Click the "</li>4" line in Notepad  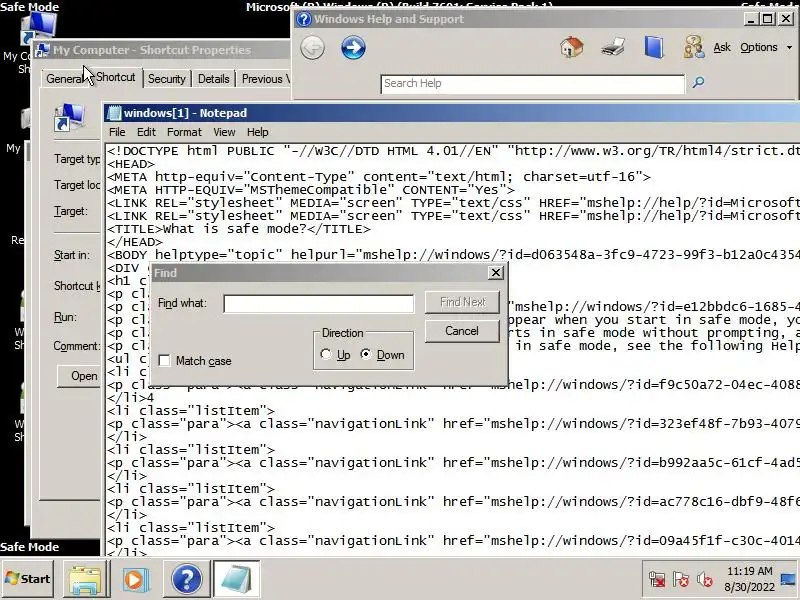pyautogui.click(x=130, y=397)
